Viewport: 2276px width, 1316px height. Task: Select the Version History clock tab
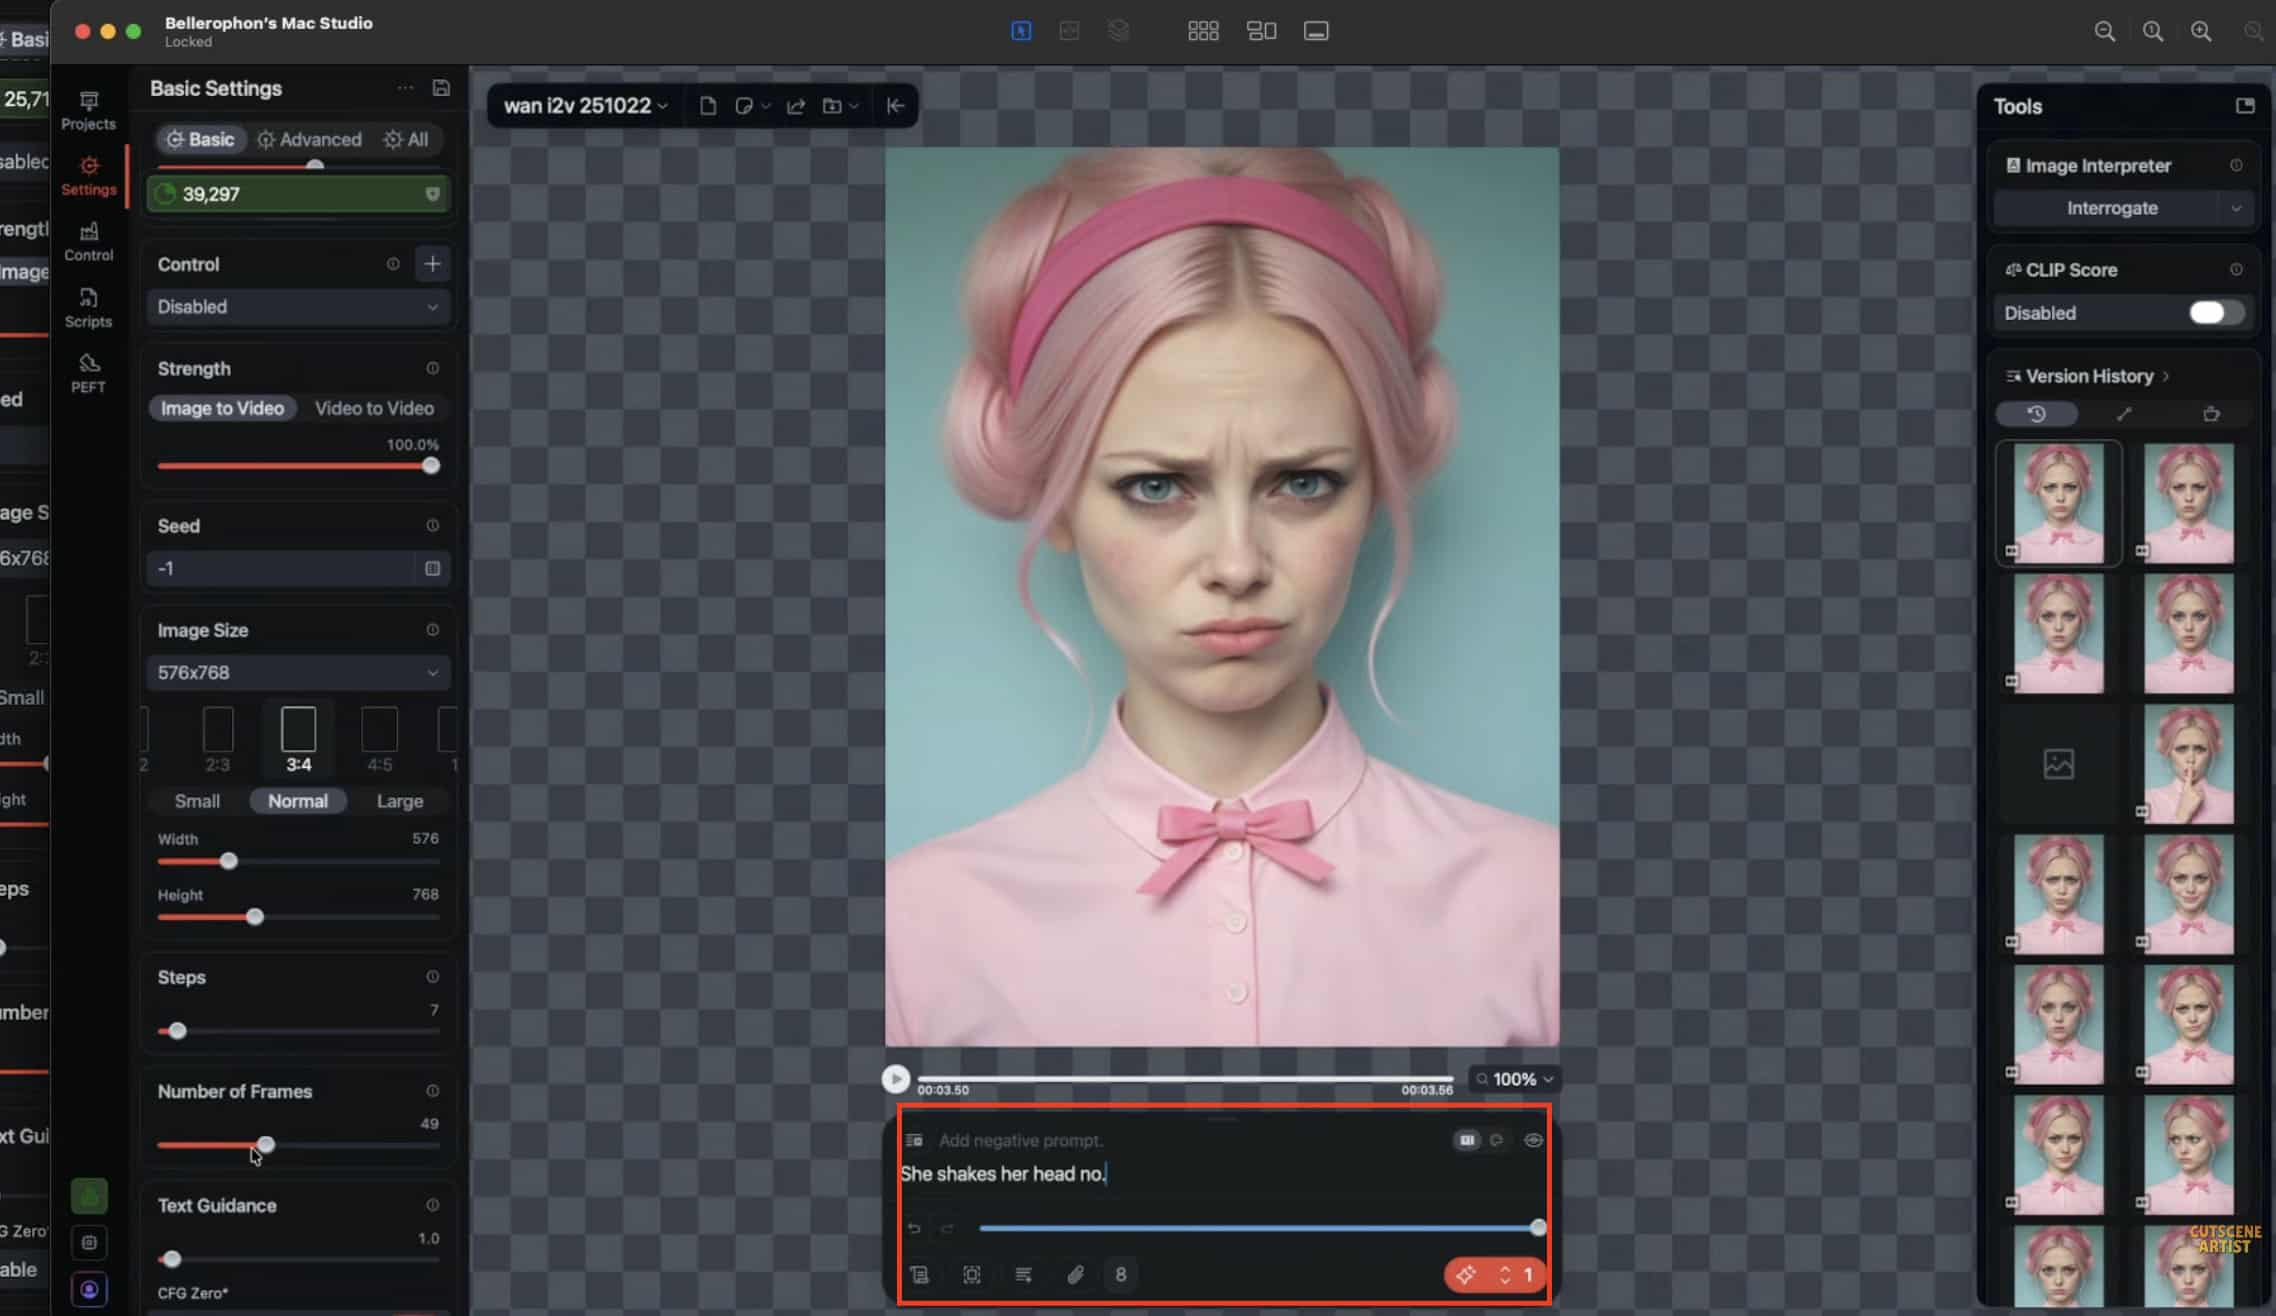[x=2037, y=414]
